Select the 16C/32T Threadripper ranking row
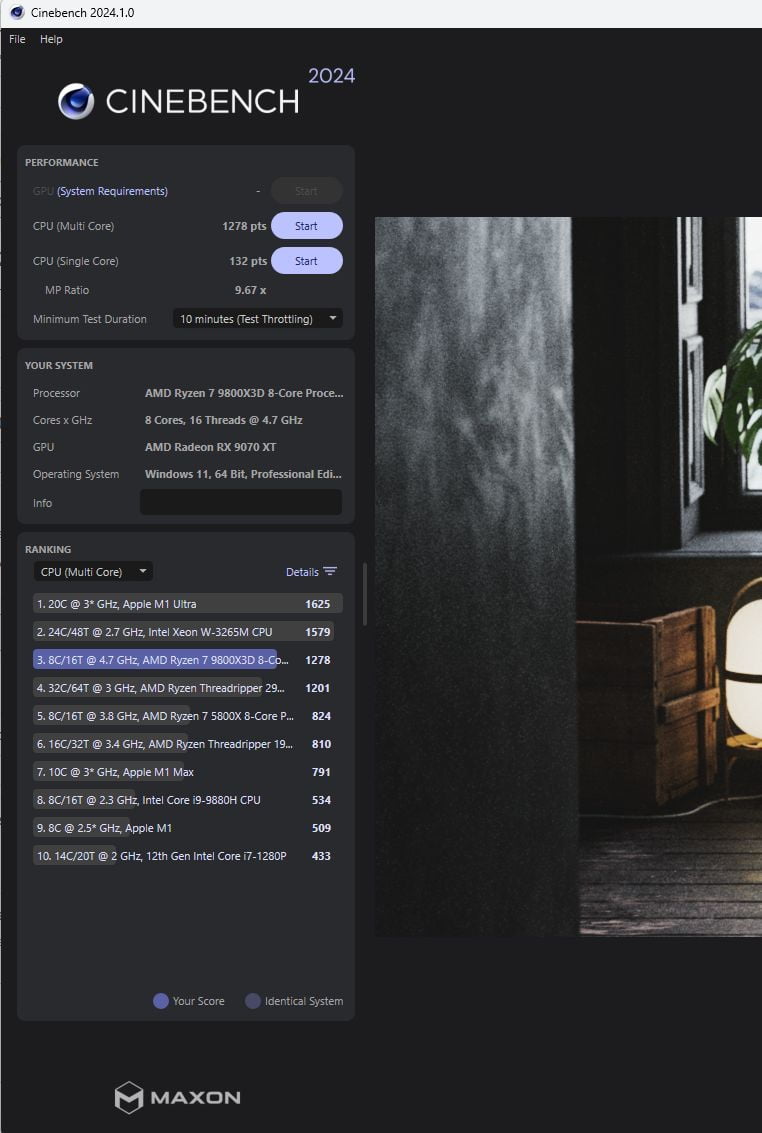The height and width of the screenshot is (1133, 762). tap(188, 744)
